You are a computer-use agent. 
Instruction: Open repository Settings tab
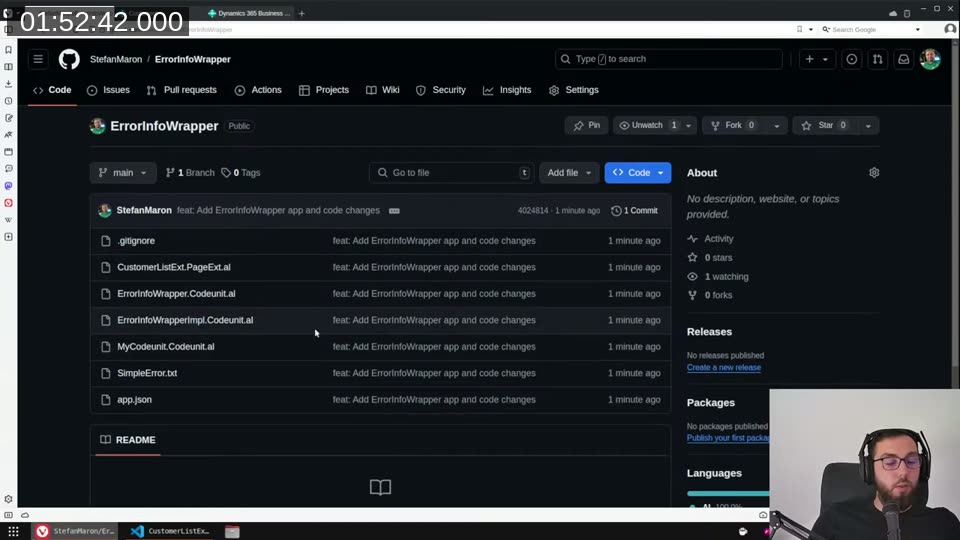574,90
